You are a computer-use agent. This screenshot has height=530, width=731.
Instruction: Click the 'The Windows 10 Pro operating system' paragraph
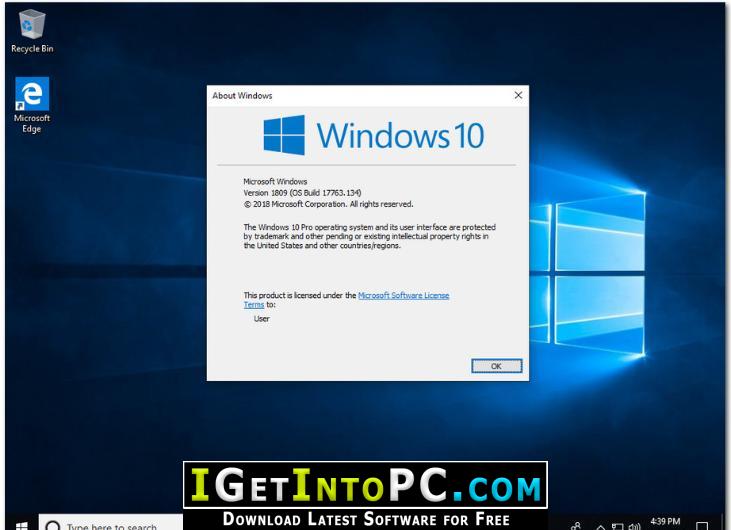pyautogui.click(x=369, y=236)
